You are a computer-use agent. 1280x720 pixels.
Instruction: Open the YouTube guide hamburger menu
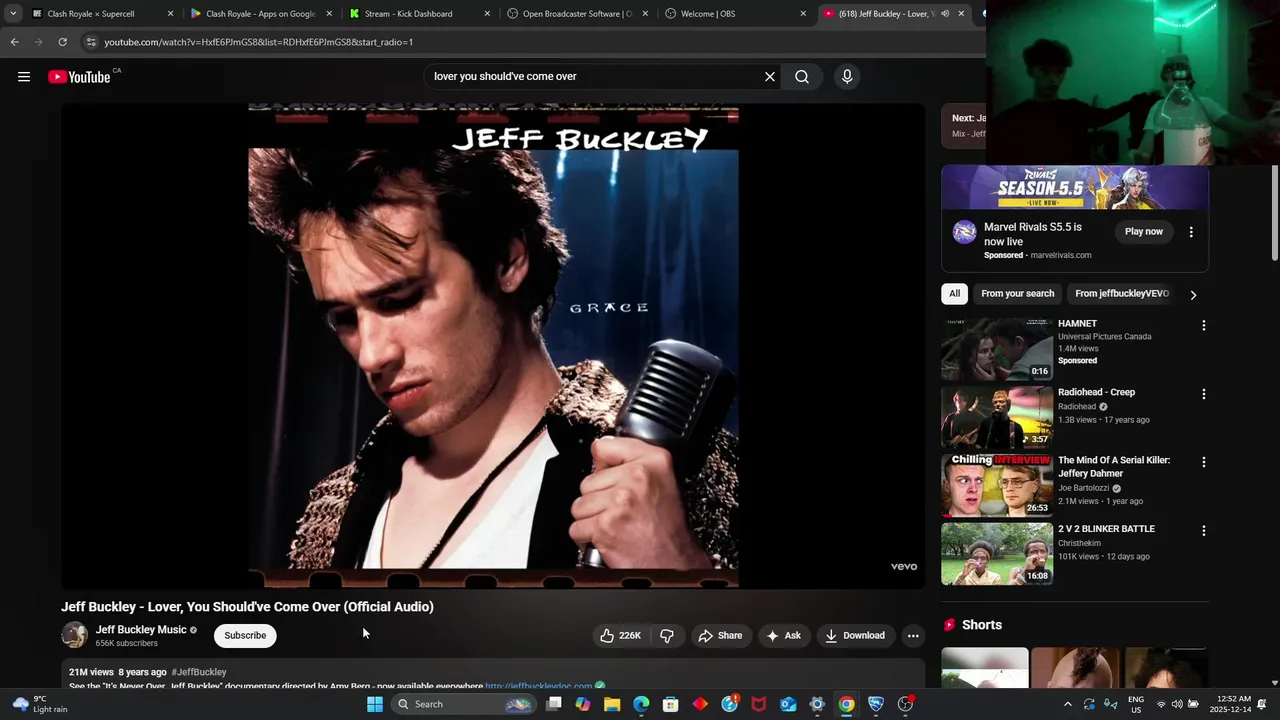click(24, 77)
